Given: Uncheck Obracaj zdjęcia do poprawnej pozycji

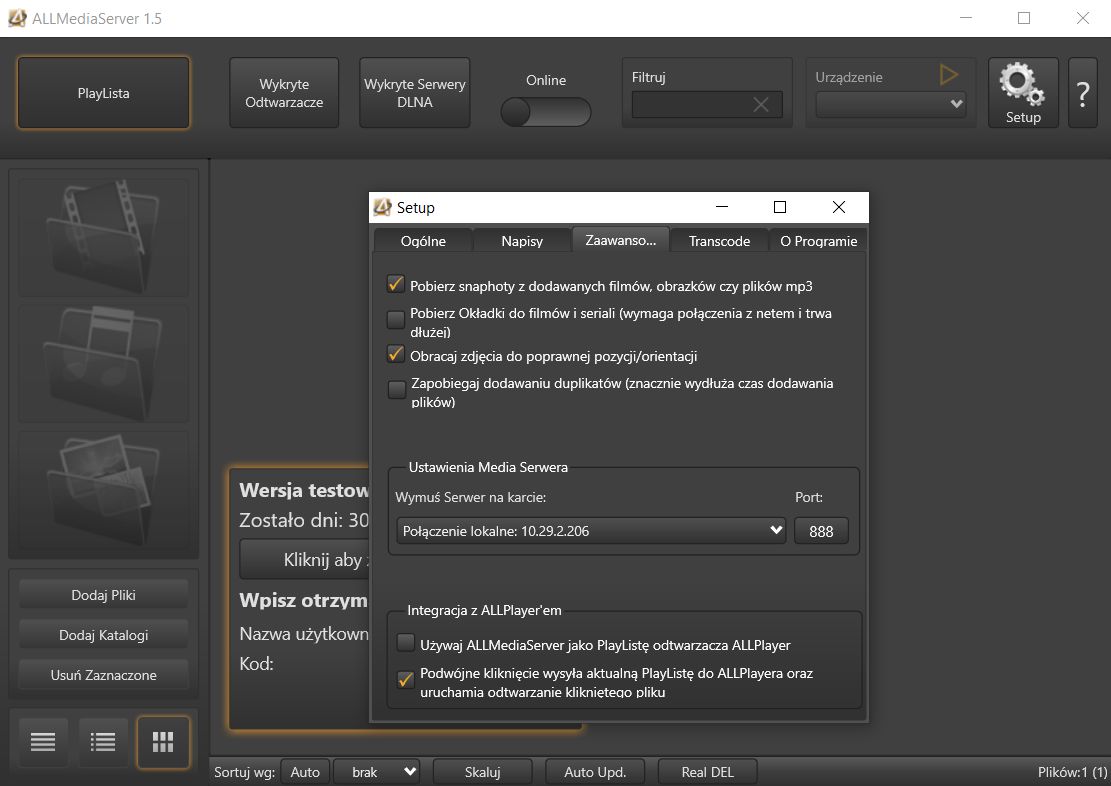Looking at the screenshot, I should coord(395,354).
